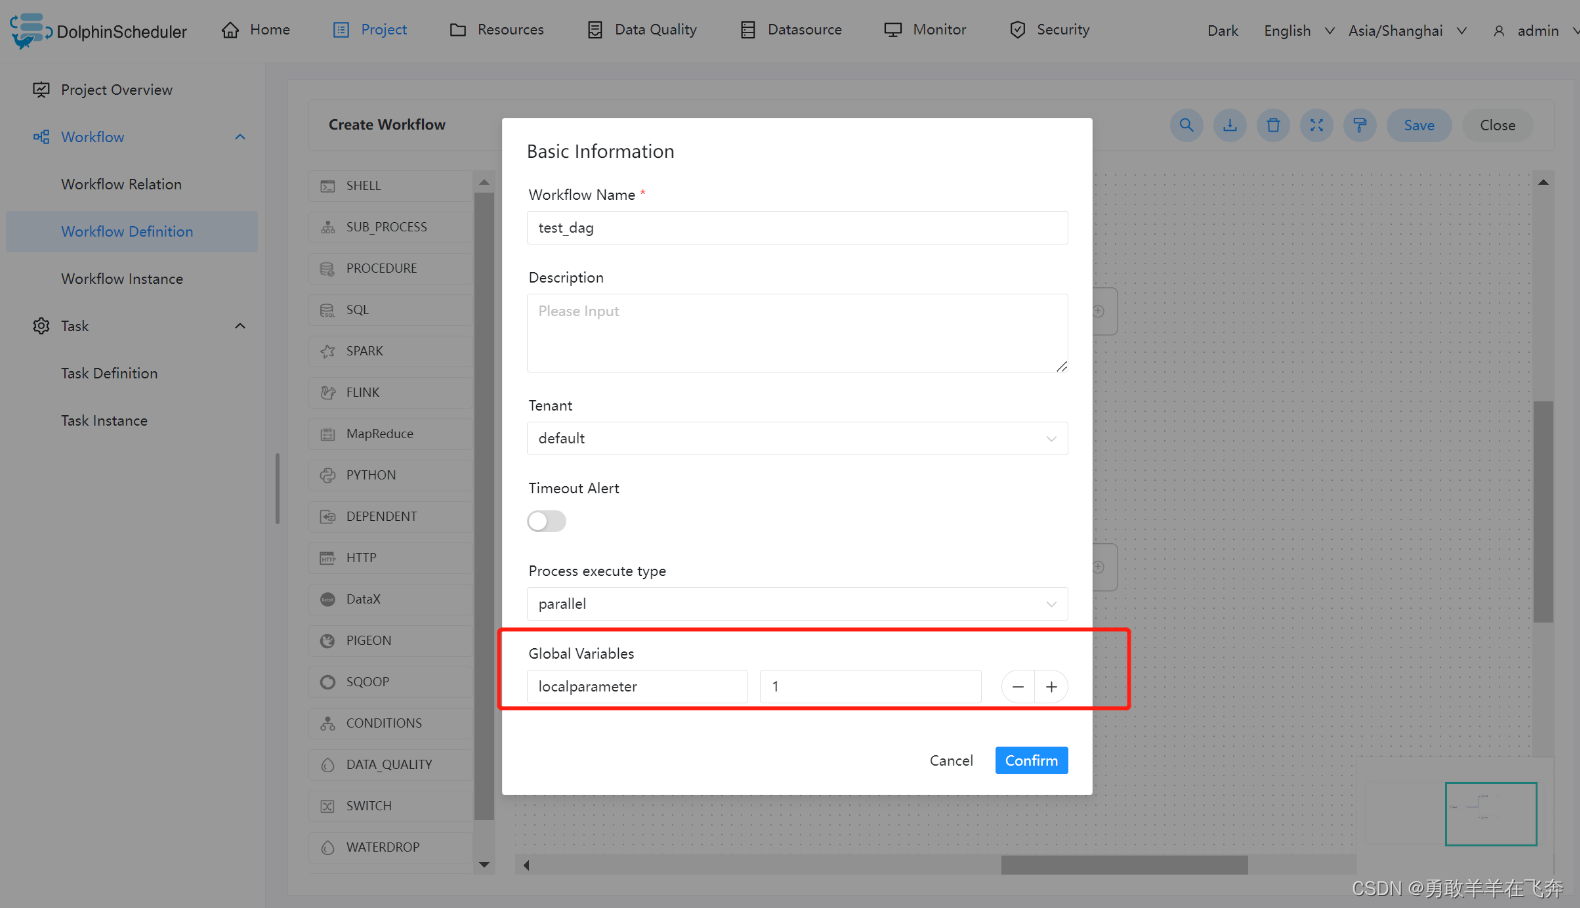Click the PYTHON task icon
The image size is (1580, 908).
coord(327,475)
